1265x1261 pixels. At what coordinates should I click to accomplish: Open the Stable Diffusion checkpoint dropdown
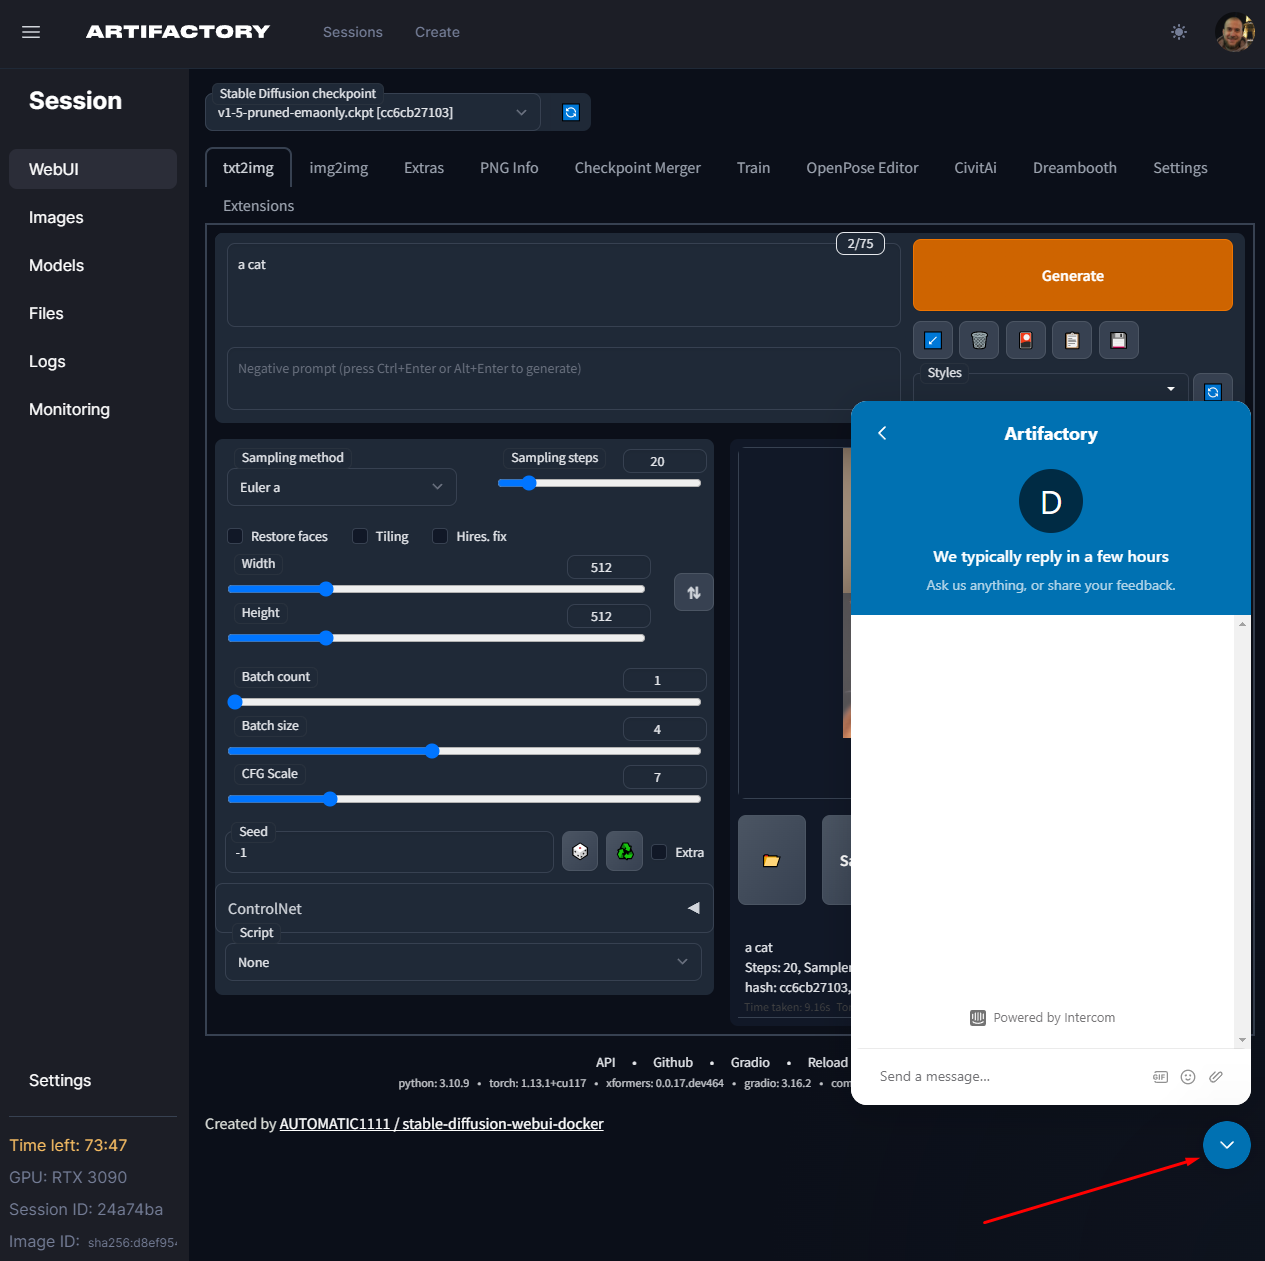coord(373,112)
